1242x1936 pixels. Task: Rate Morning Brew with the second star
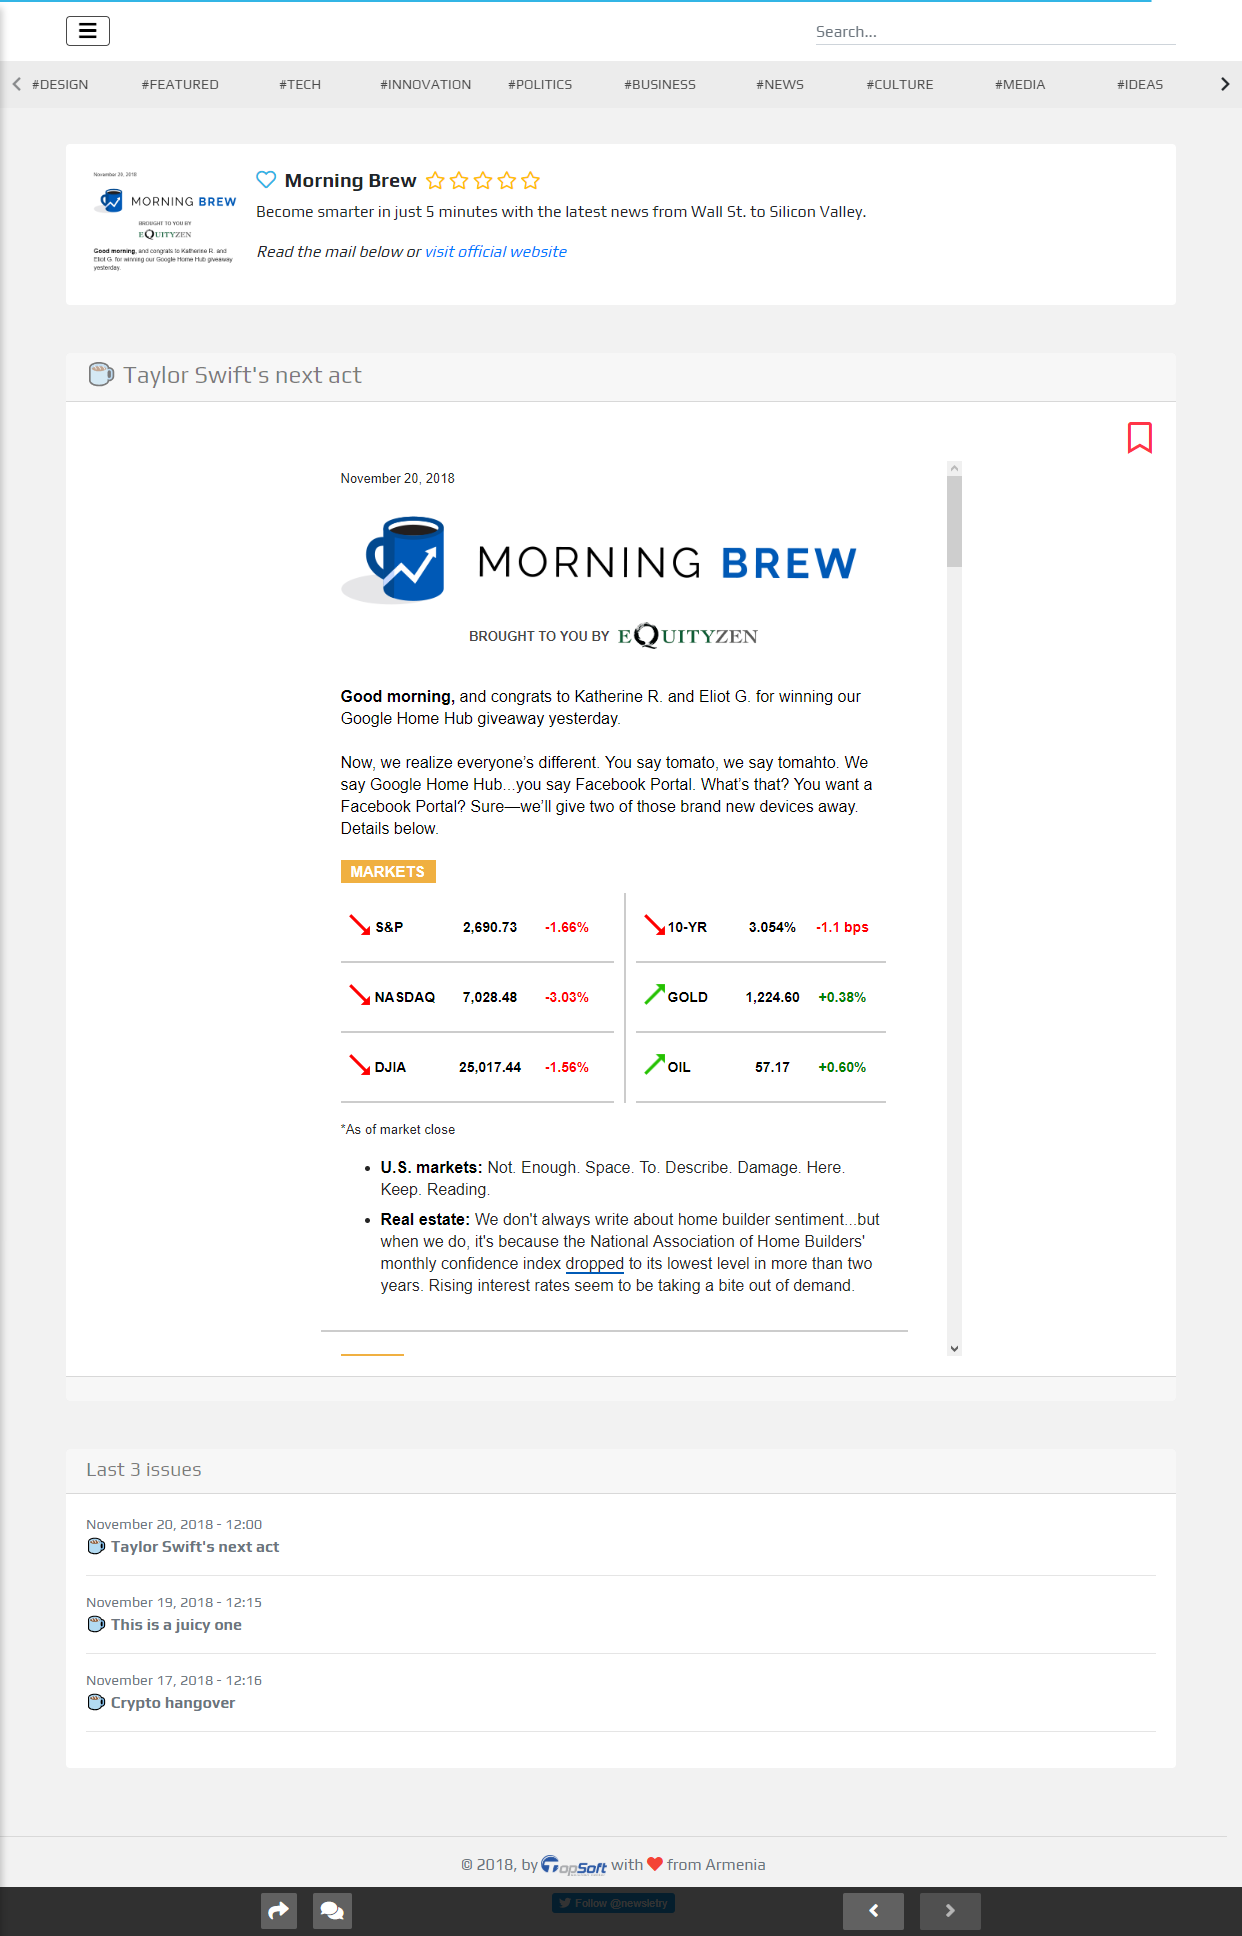[x=459, y=181]
